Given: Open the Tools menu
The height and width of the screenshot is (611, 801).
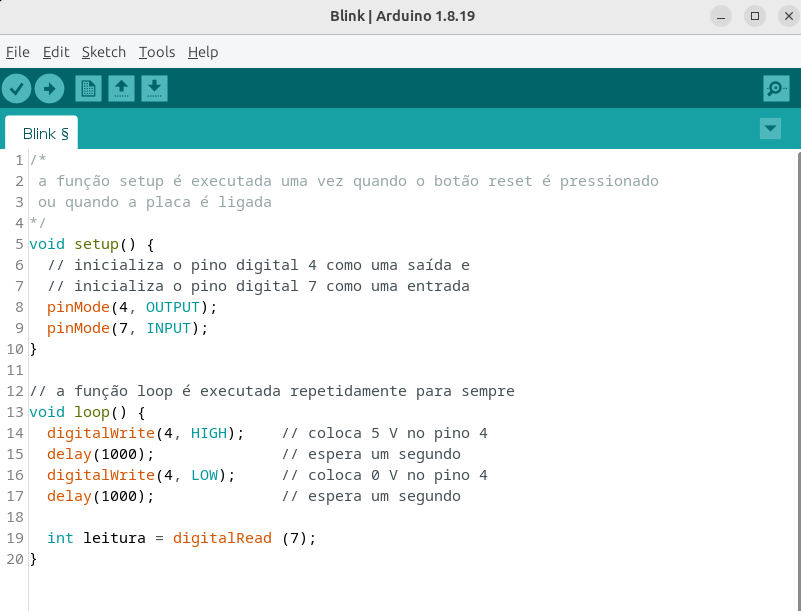Looking at the screenshot, I should pos(157,52).
